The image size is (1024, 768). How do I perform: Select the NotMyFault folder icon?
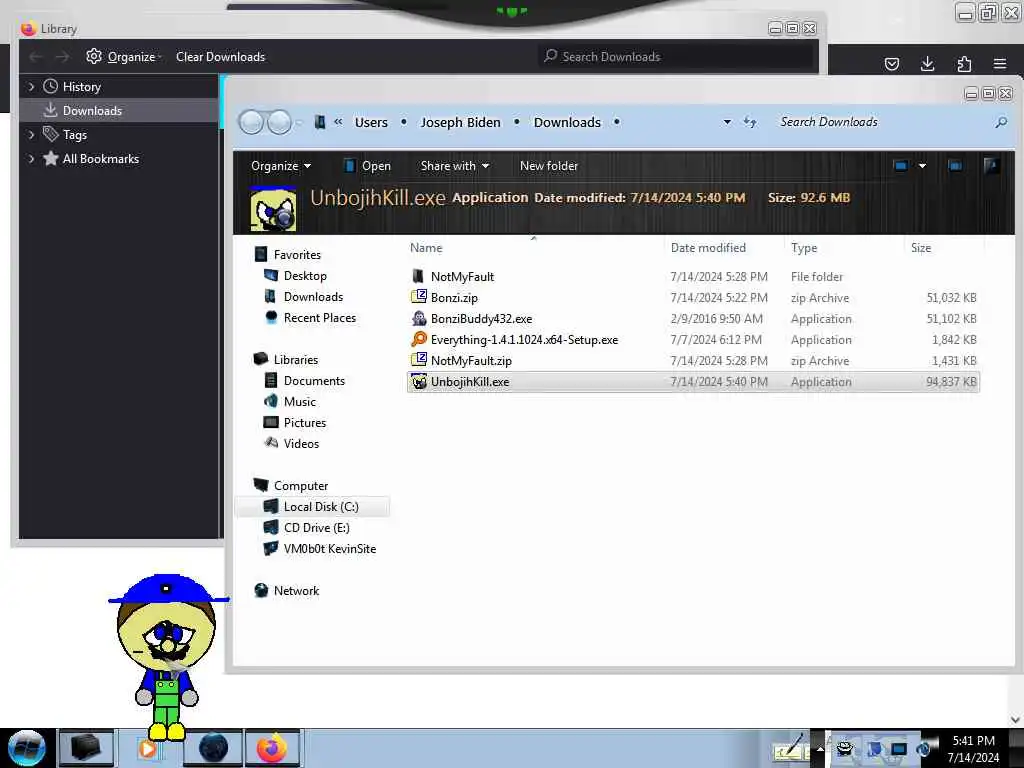(419, 276)
